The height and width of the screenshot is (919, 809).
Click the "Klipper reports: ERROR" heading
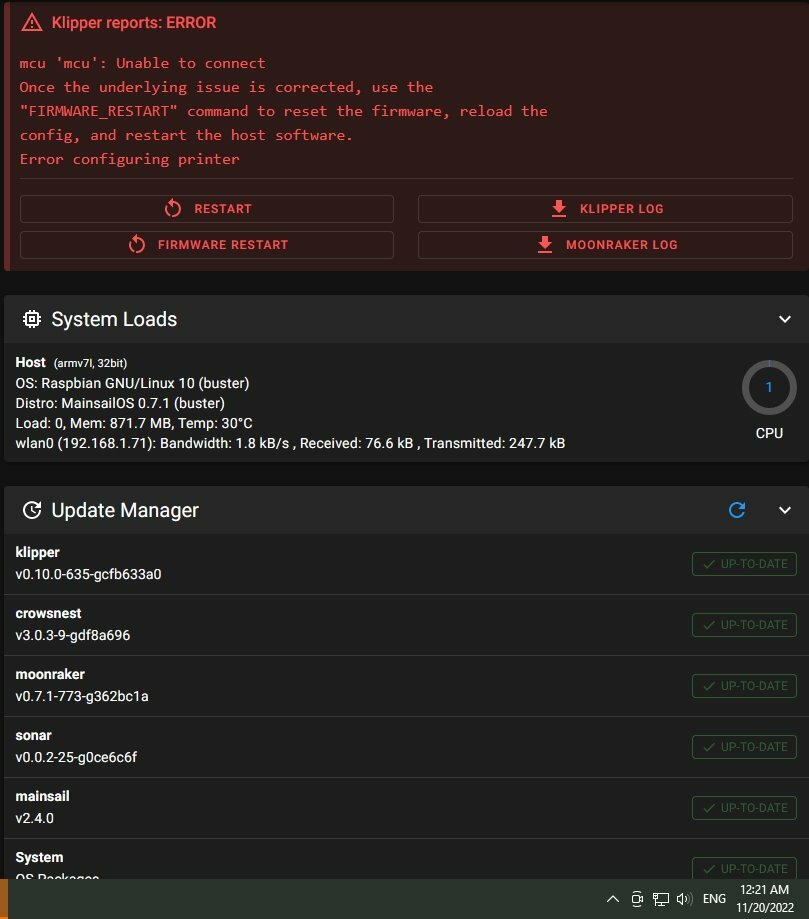coord(134,23)
